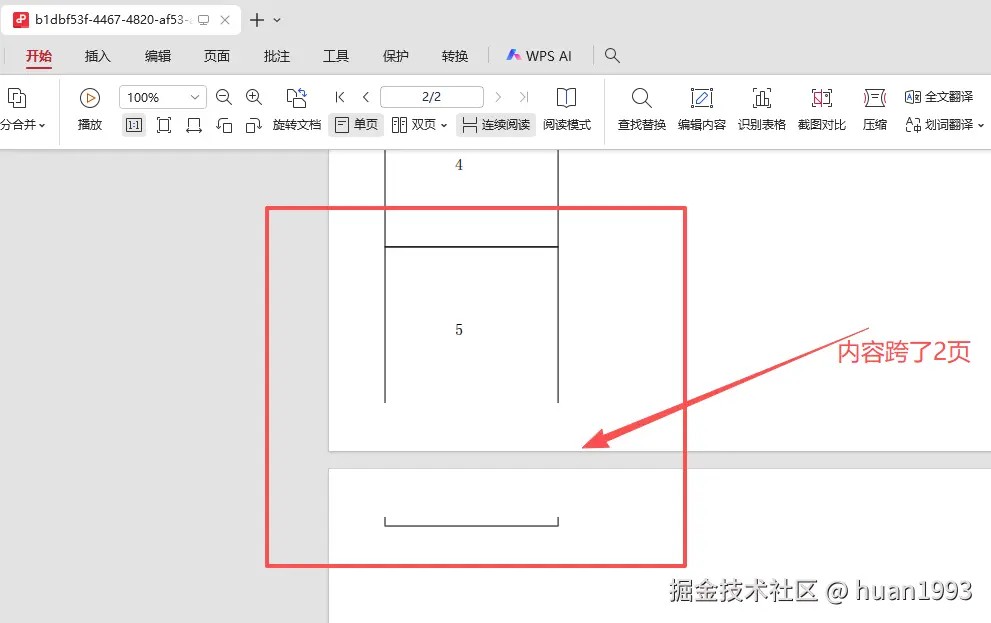Switch to the 编辑 tab
991x623 pixels.
(x=157, y=56)
